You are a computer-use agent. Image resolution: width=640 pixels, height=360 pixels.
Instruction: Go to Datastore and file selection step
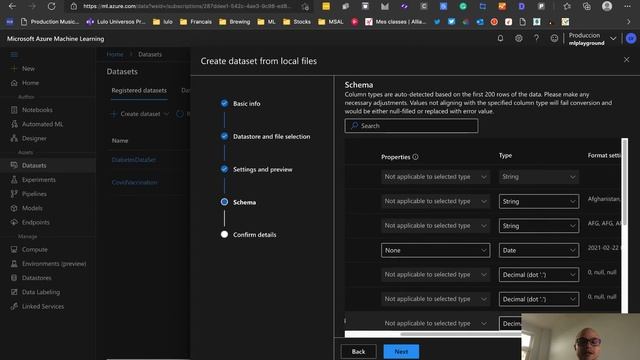pyautogui.click(x=271, y=137)
